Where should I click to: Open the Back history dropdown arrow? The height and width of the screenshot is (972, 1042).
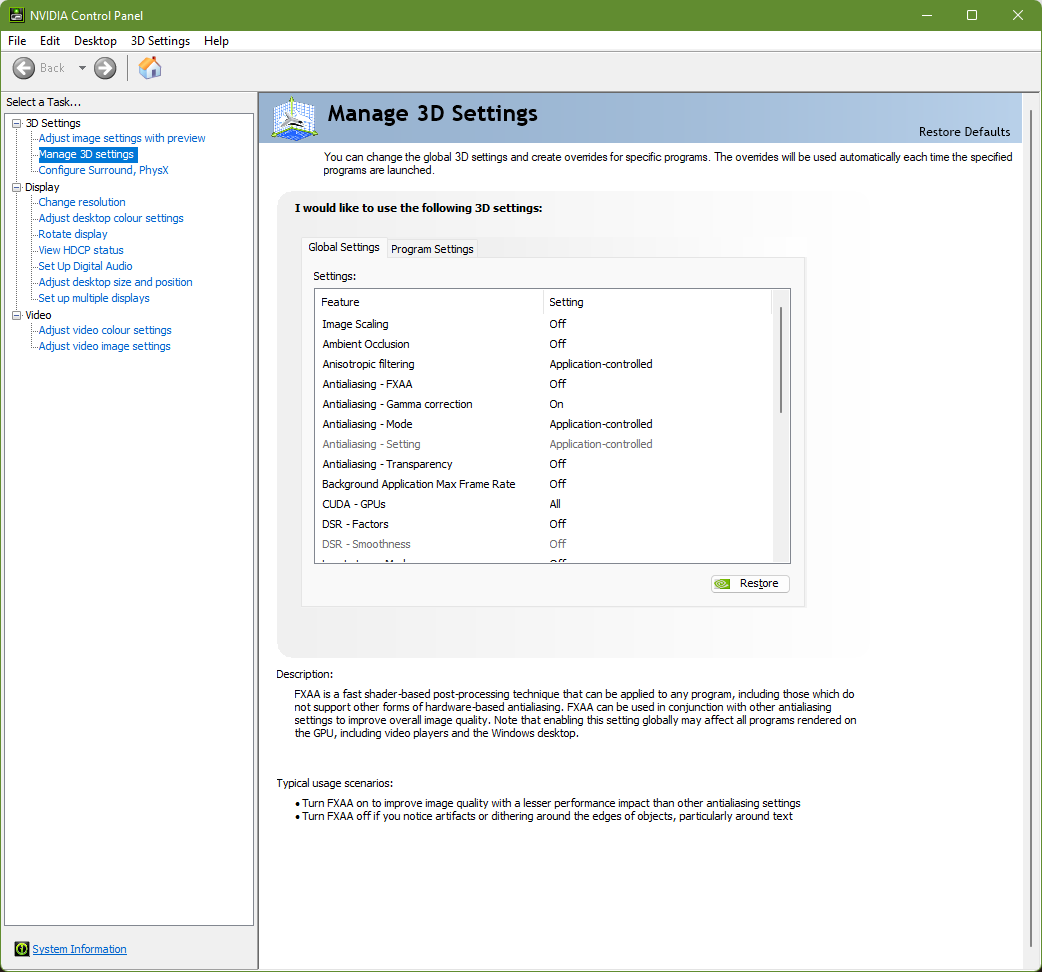(x=82, y=68)
